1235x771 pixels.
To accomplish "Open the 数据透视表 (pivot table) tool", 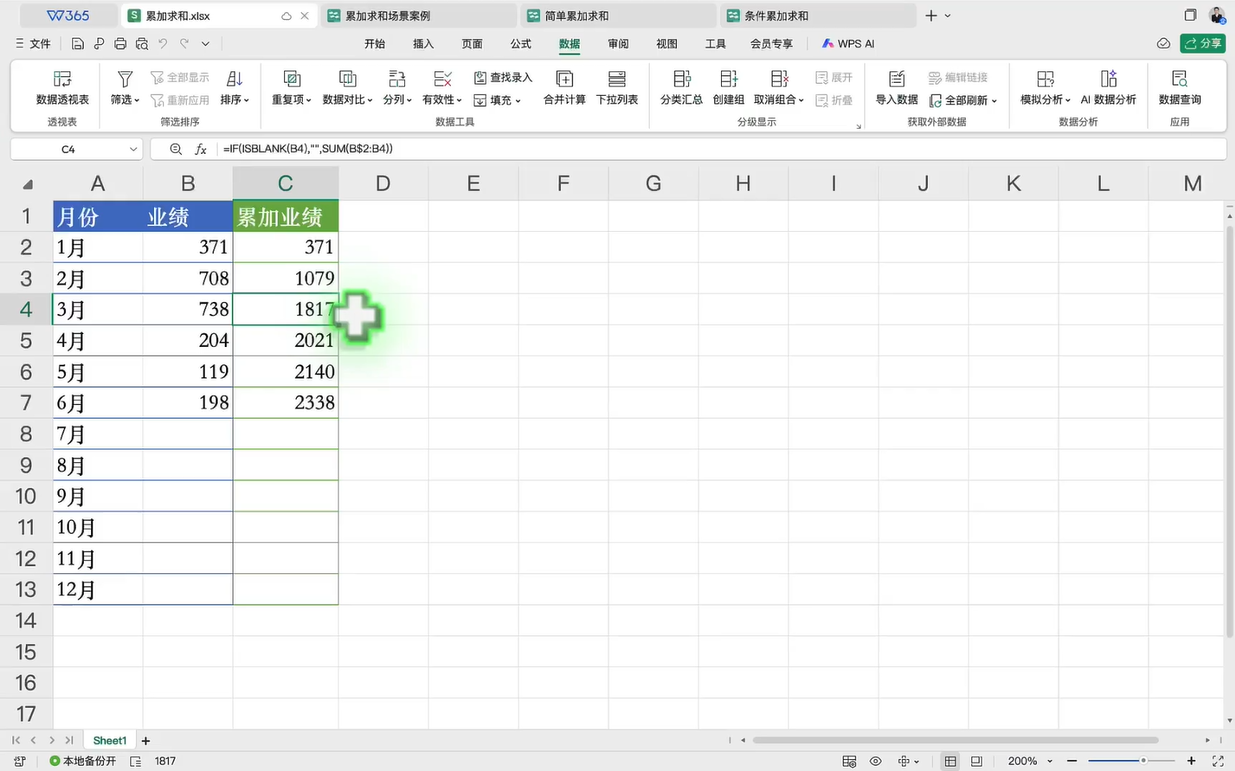I will [x=62, y=87].
